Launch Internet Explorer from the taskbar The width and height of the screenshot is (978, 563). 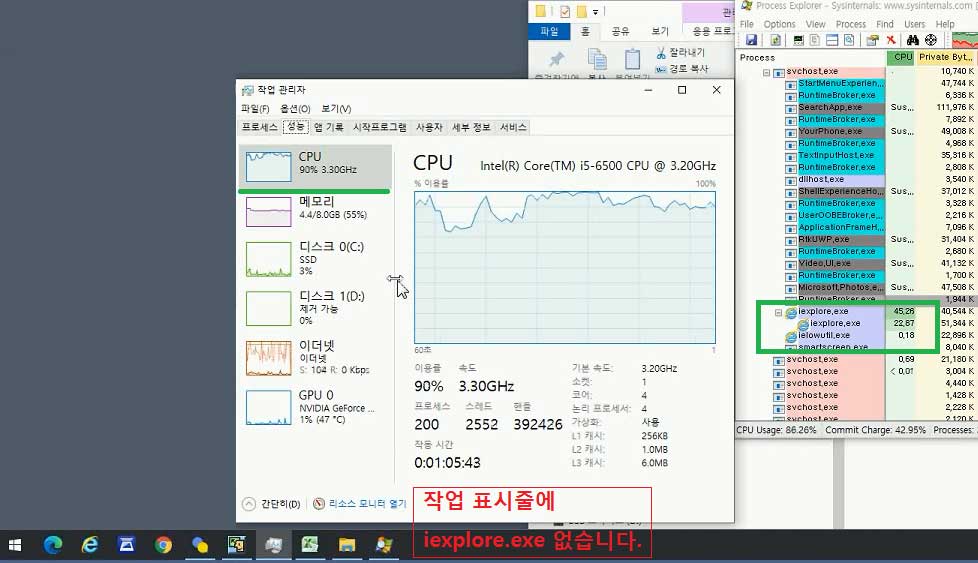[x=90, y=546]
